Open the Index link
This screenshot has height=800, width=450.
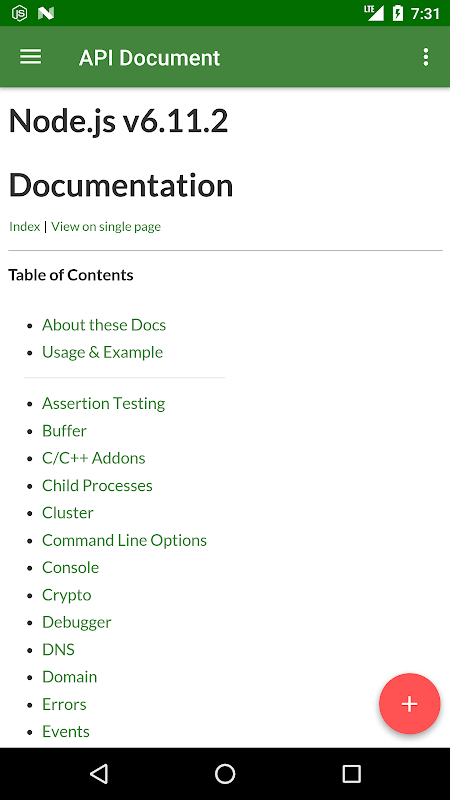click(24, 227)
